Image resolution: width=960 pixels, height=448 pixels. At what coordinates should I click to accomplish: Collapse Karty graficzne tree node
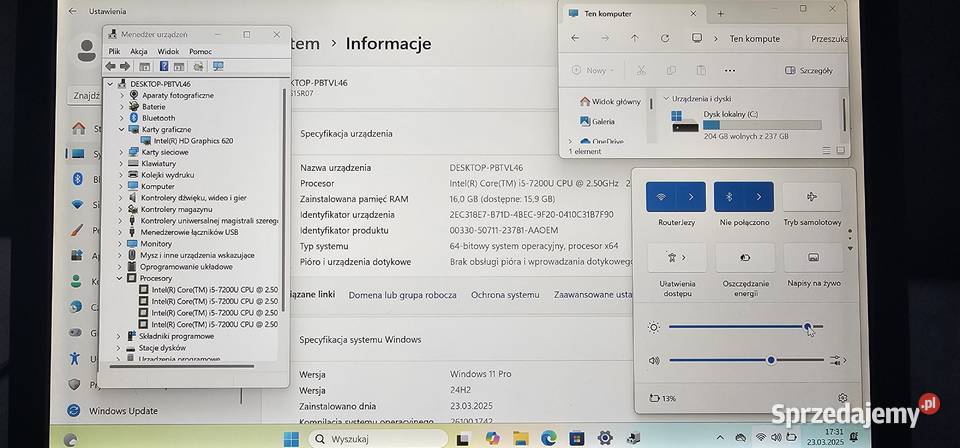pyautogui.click(x=121, y=130)
